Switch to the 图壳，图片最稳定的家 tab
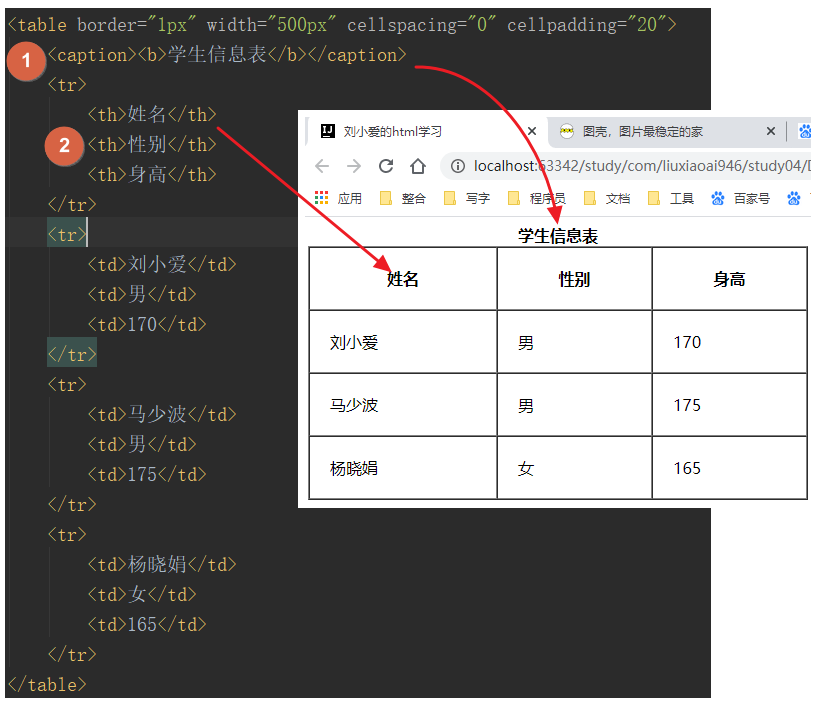814x703 pixels. (666, 132)
